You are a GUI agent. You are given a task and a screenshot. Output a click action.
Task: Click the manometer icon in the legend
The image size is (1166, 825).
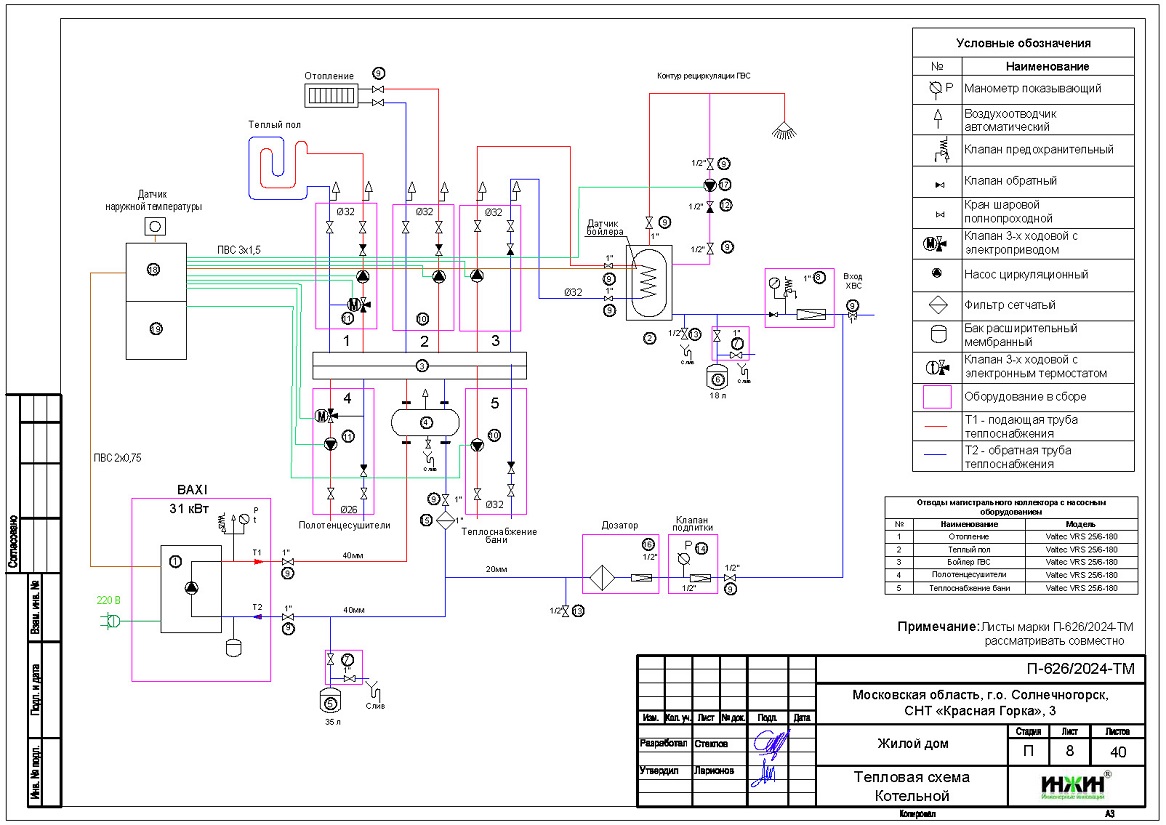pyautogui.click(x=936, y=88)
